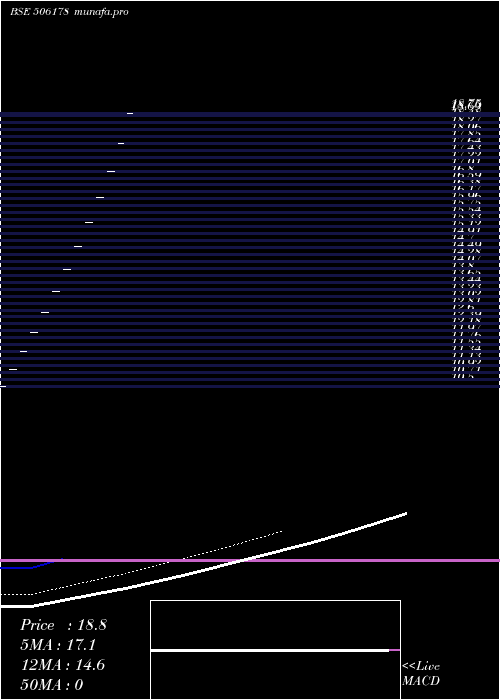500x700 pixels.
Task: Select the Price : 18.8 readout
Action: 63,625
